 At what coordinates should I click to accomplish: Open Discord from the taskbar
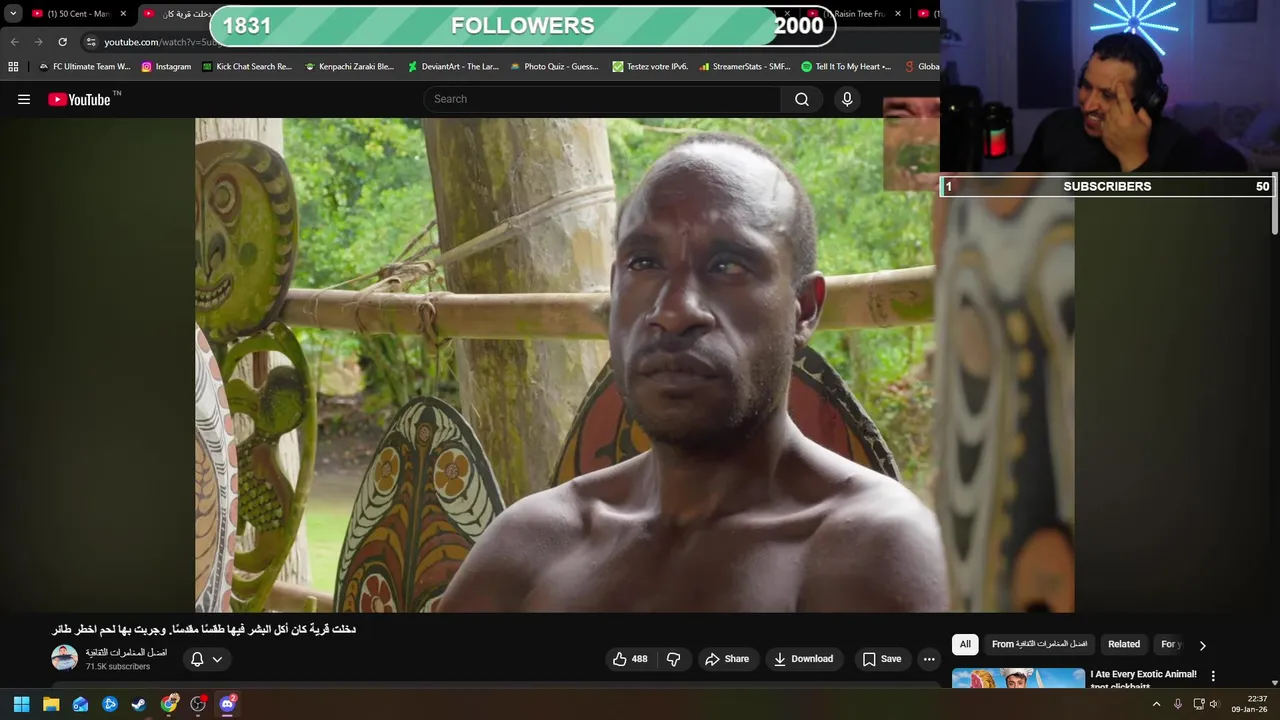(x=227, y=704)
